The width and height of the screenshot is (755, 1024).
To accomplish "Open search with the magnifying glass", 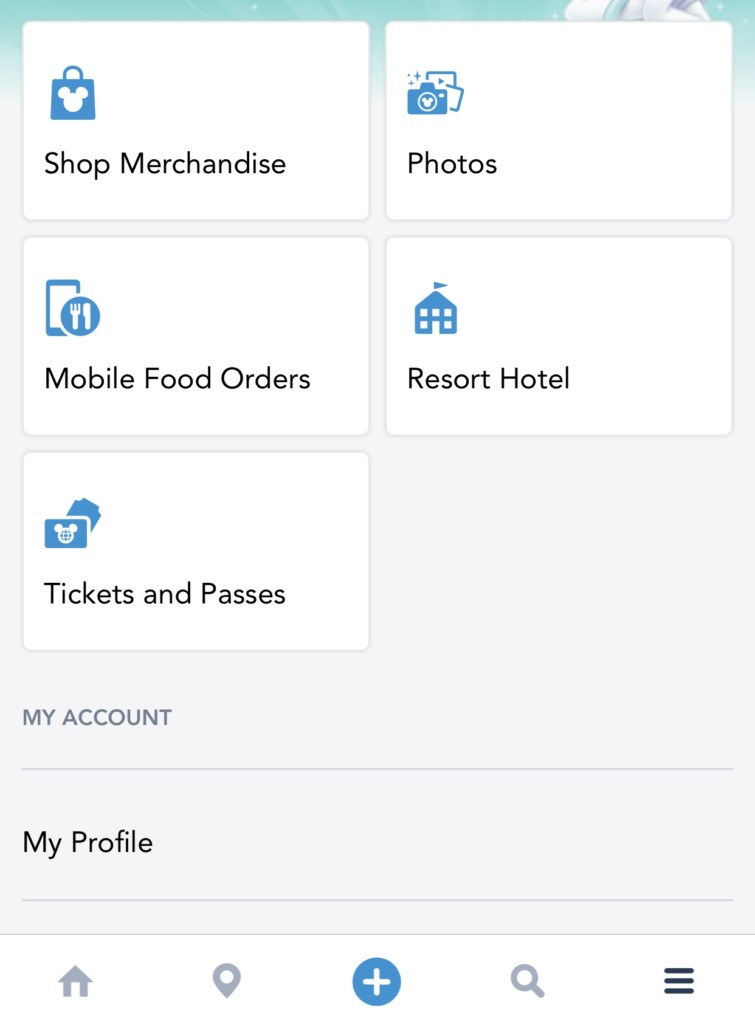I will pyautogui.click(x=527, y=981).
